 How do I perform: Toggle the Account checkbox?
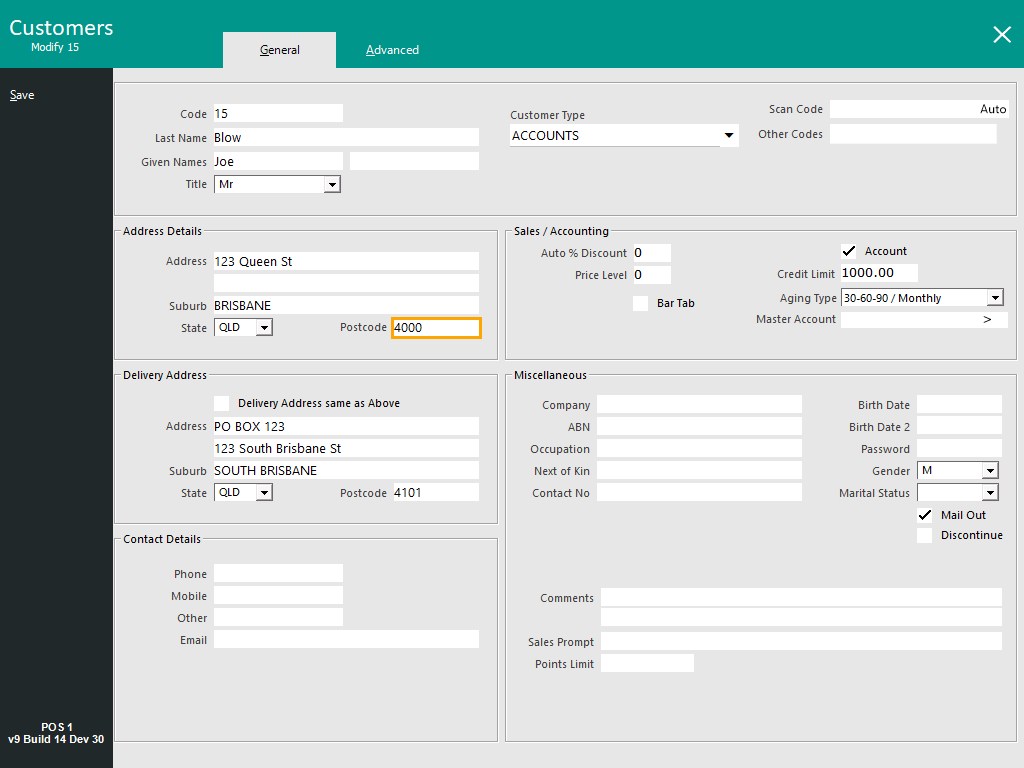point(849,251)
